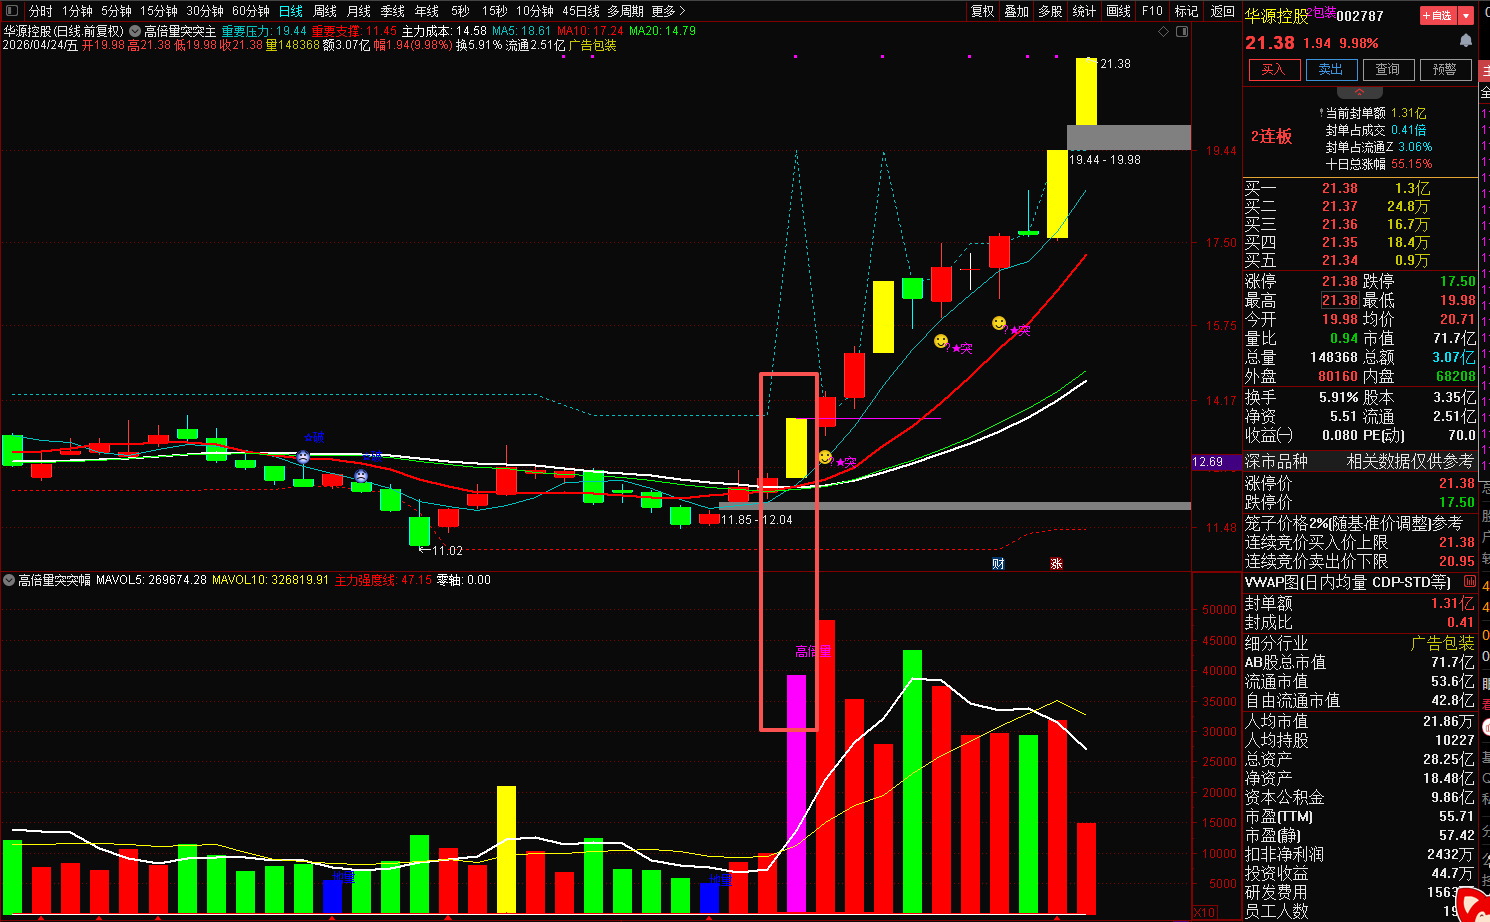Click the 查询 query button

pyautogui.click(x=1388, y=70)
